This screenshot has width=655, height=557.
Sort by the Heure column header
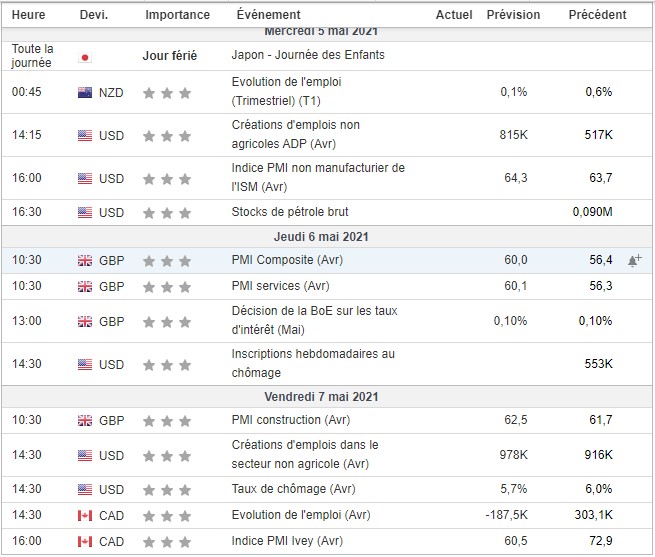tap(28, 15)
